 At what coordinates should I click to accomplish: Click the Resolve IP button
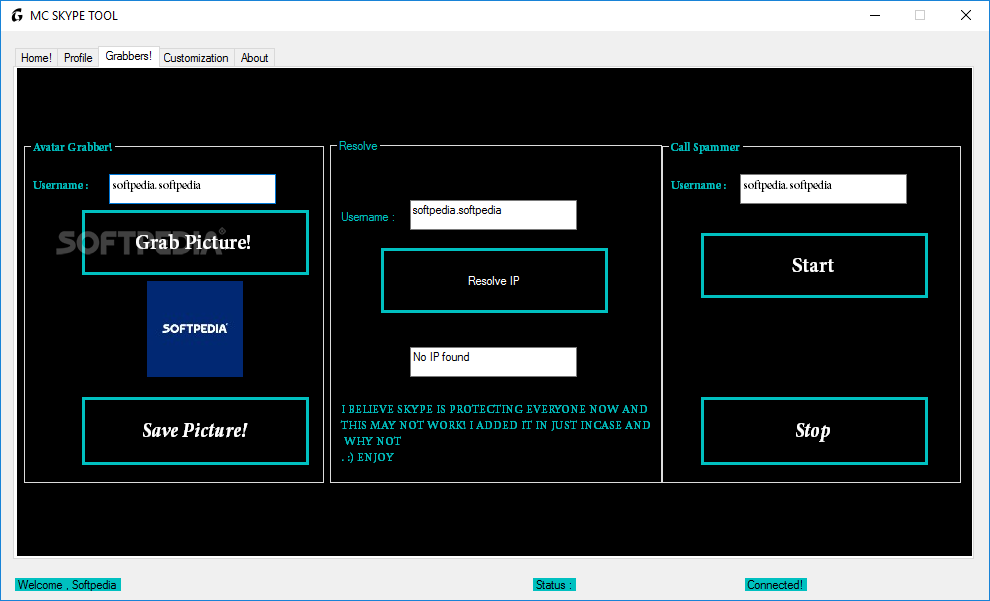click(x=494, y=280)
